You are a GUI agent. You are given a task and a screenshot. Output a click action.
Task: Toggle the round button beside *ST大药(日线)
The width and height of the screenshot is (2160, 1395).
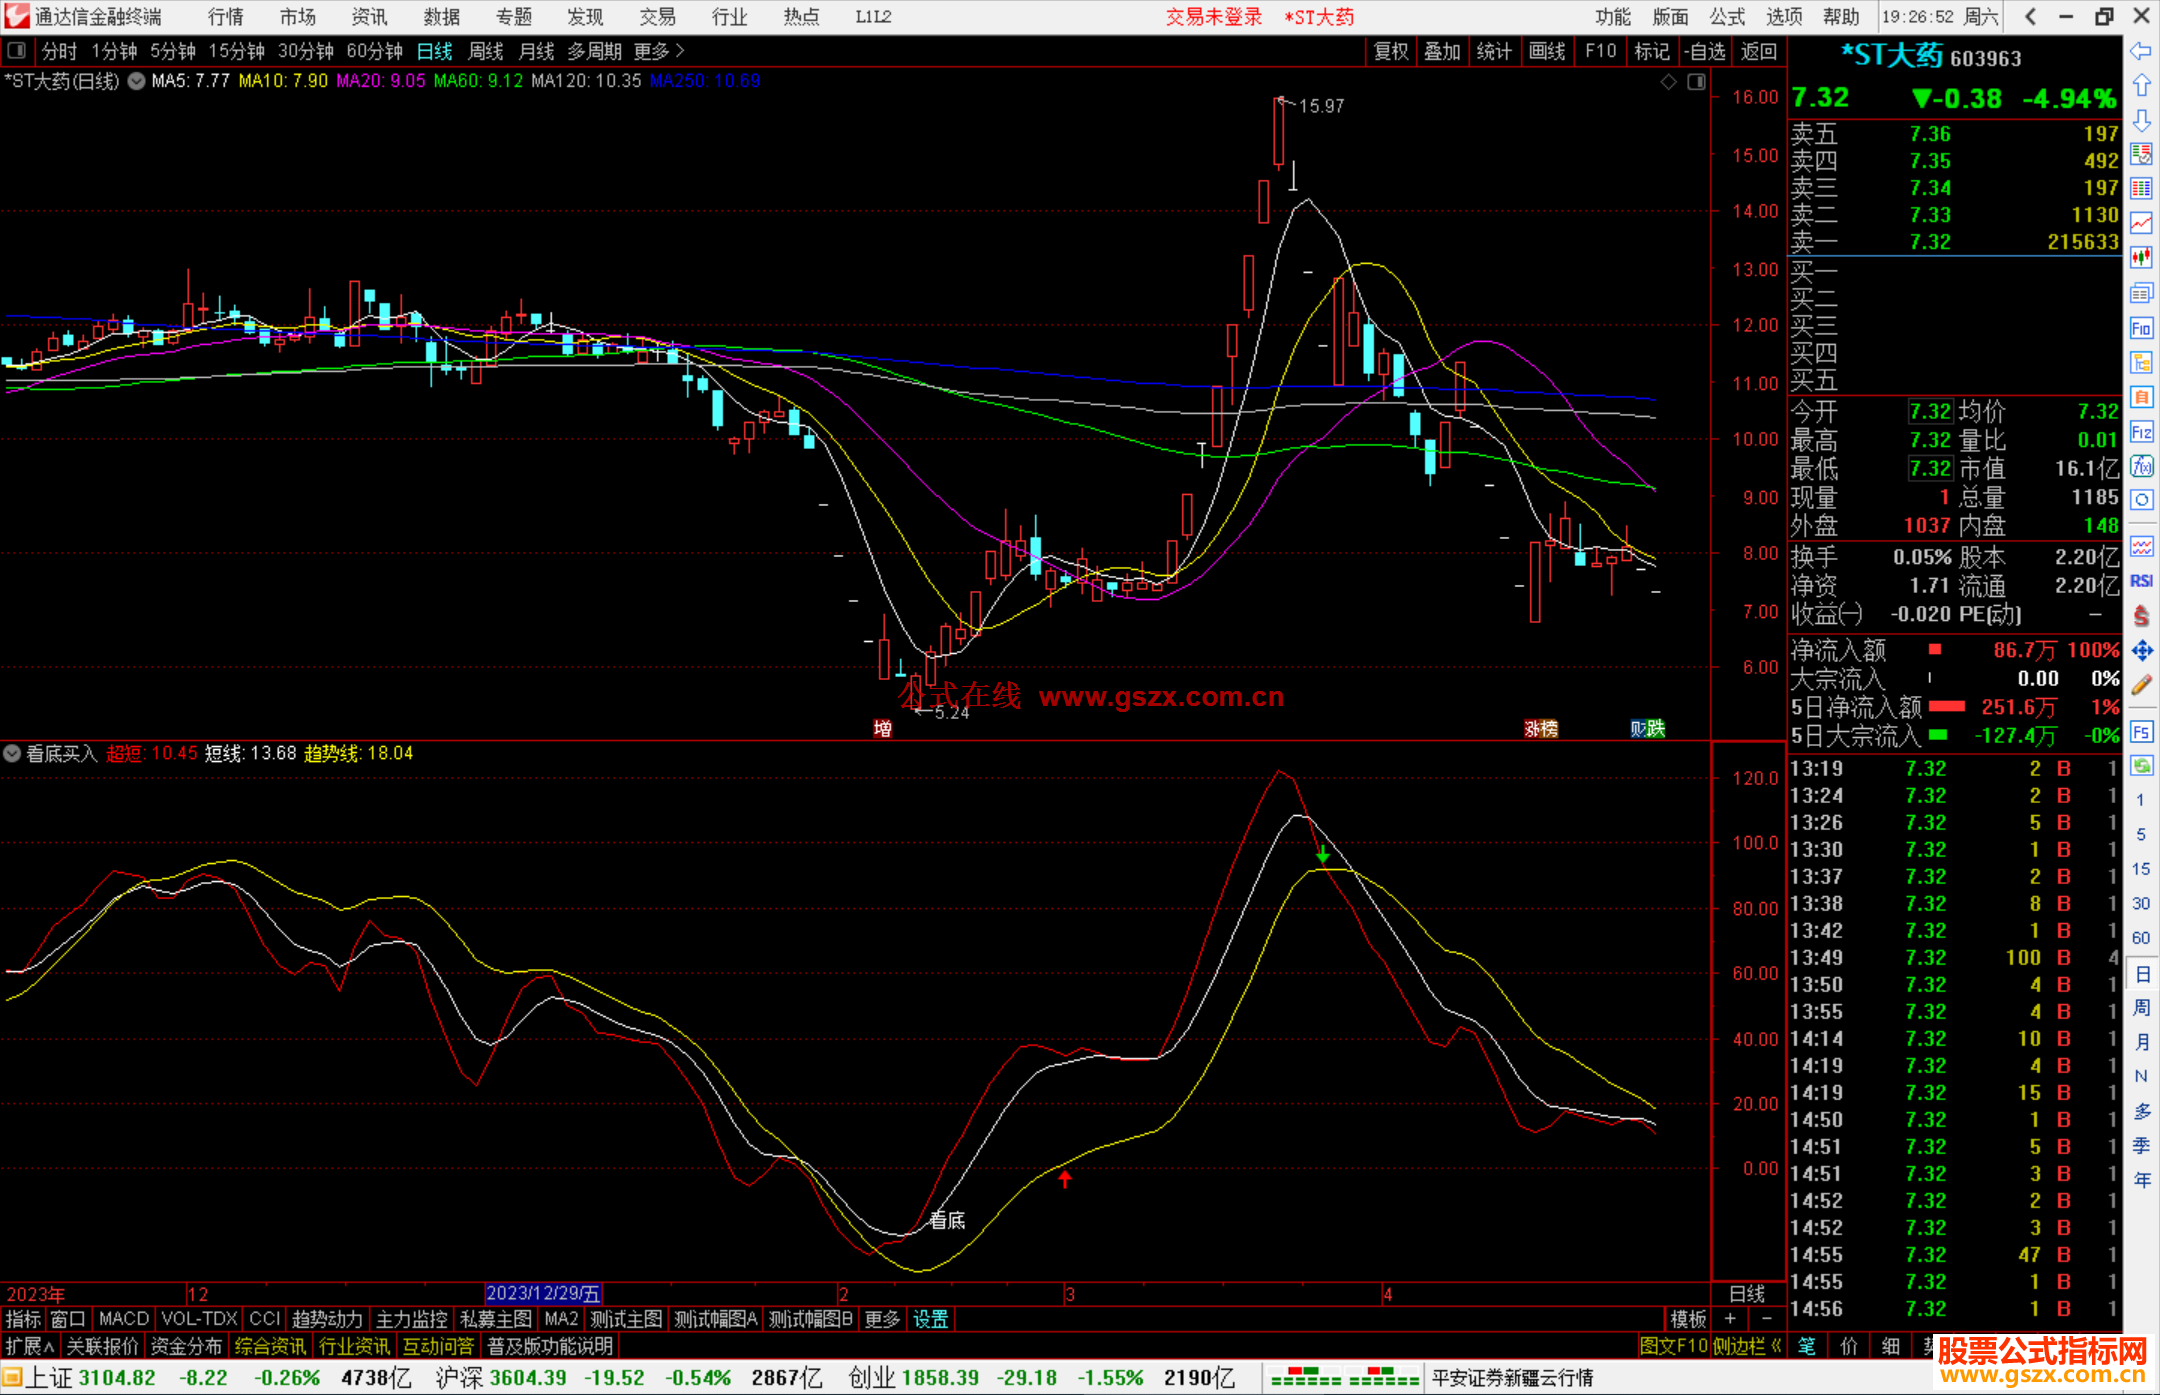click(x=137, y=81)
